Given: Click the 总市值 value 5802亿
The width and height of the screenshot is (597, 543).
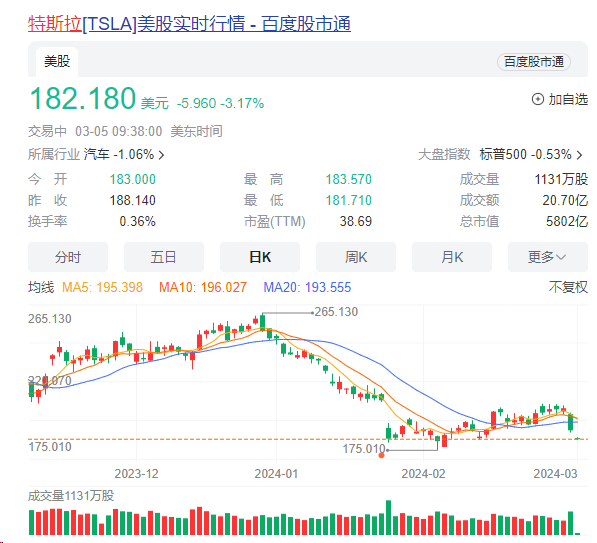Looking at the screenshot, I should (x=567, y=221).
